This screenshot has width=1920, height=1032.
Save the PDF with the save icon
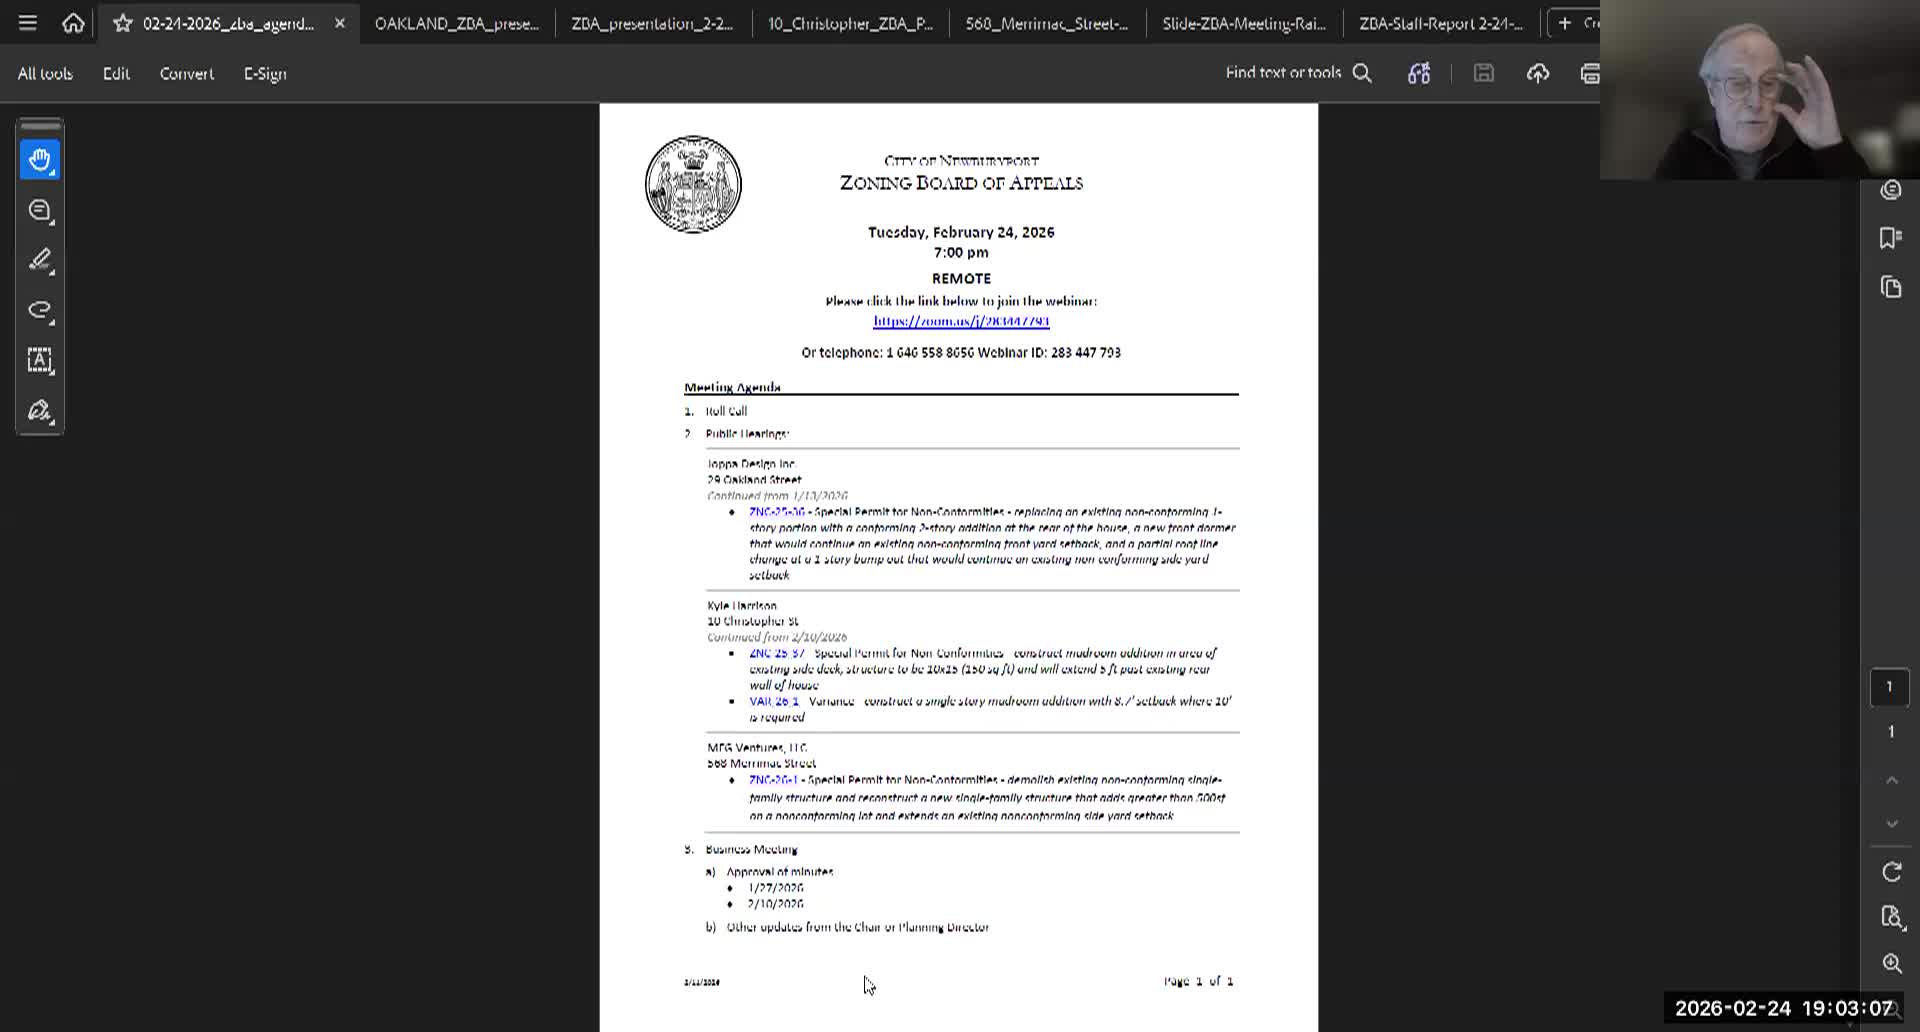1484,73
